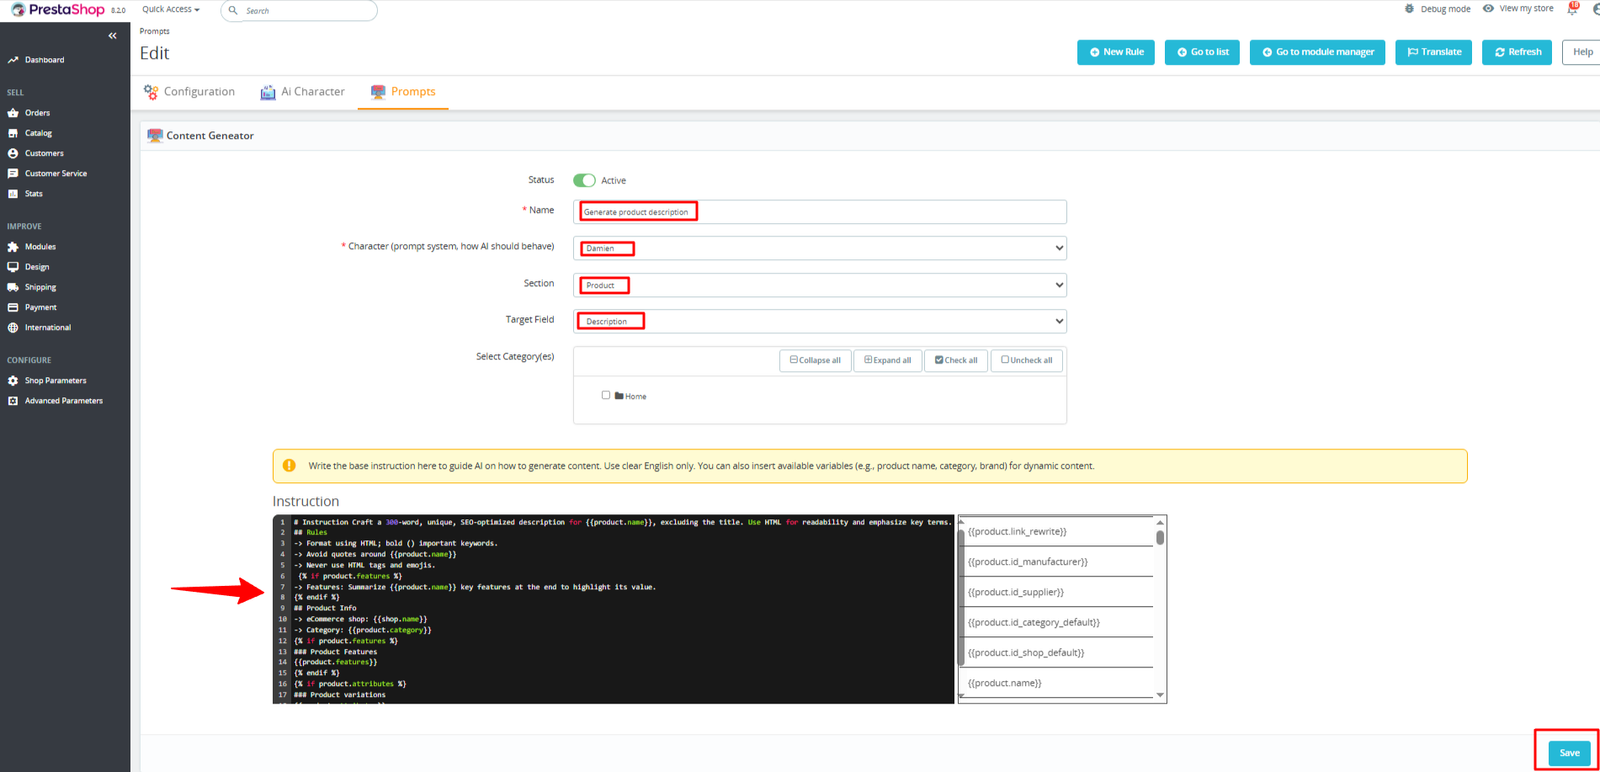Open Shop Parameters in the sidebar
This screenshot has width=1600, height=772.
pos(55,381)
